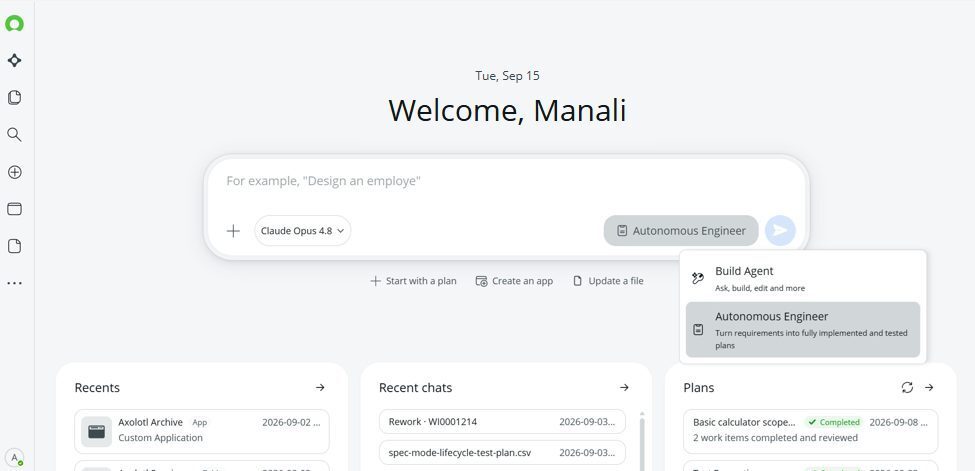Open the Claude Opus 4.8 model dropdown

coord(302,231)
